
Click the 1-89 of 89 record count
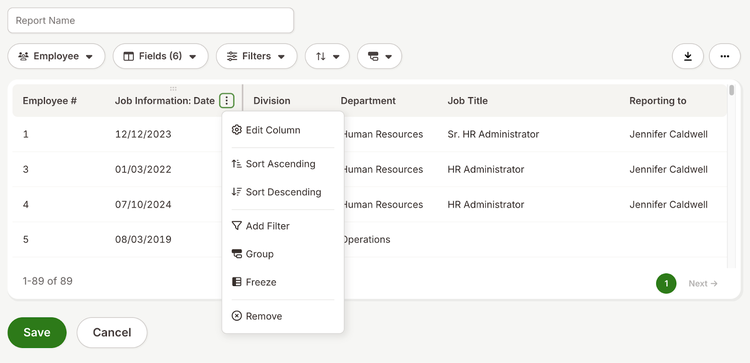47,281
